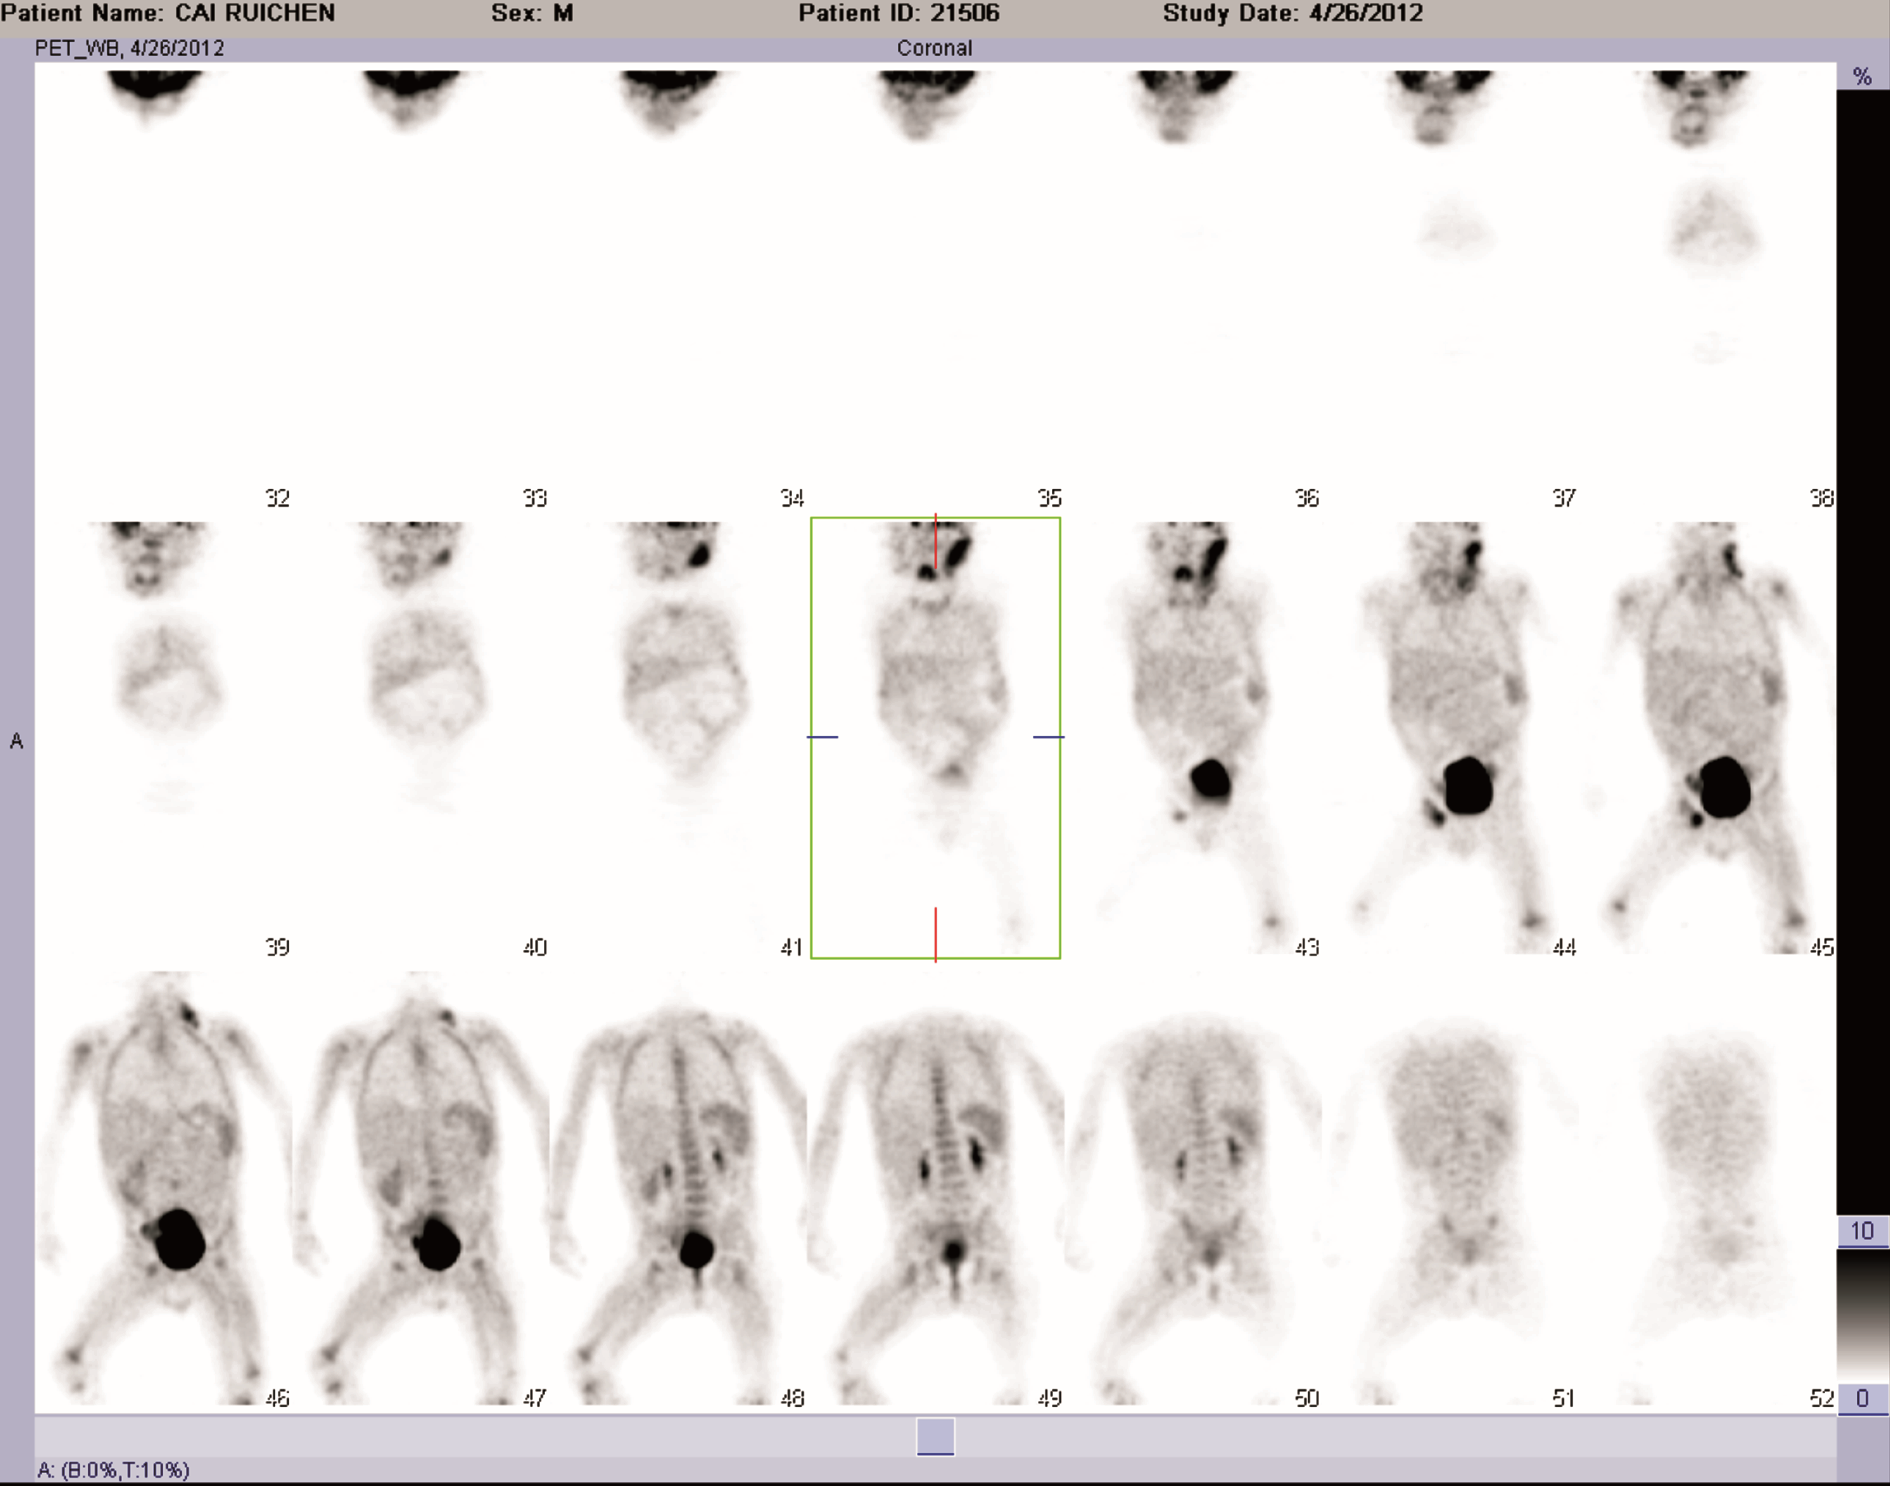The image size is (1890, 1486).
Task: Click coronal slice 38 image
Action: click(1708, 280)
